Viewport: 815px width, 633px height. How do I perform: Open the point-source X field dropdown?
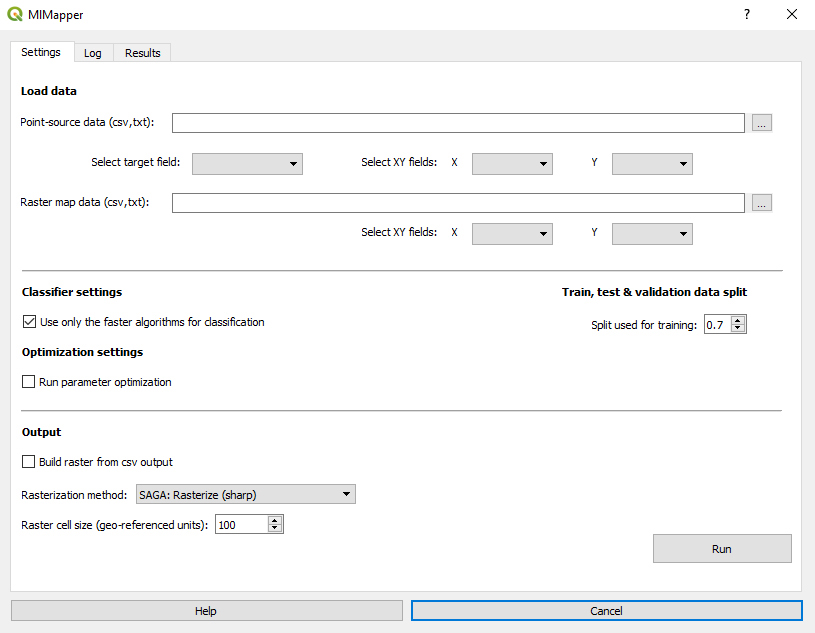click(x=512, y=163)
